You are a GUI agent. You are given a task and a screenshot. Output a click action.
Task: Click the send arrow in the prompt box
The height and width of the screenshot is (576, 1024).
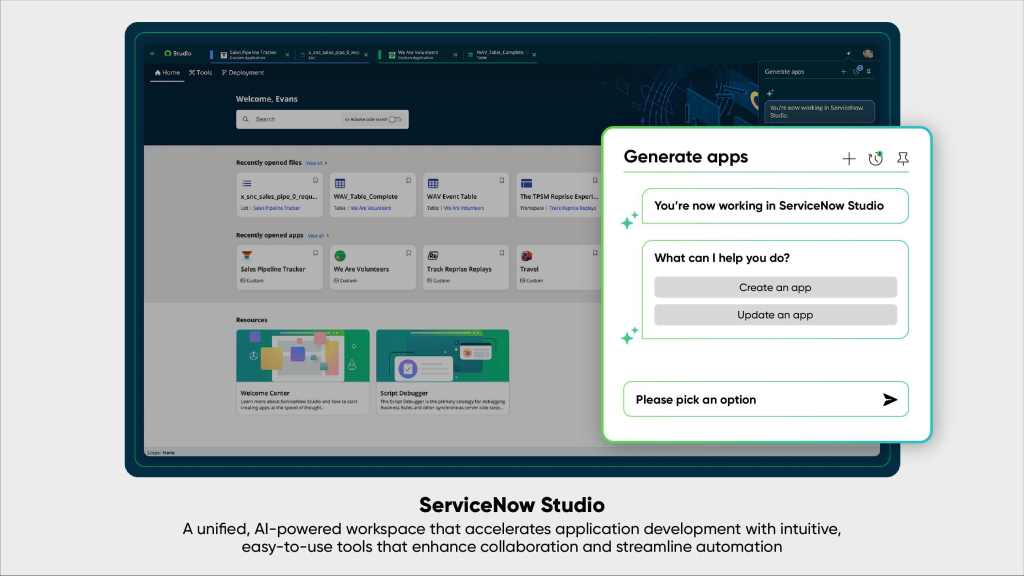[890, 400]
